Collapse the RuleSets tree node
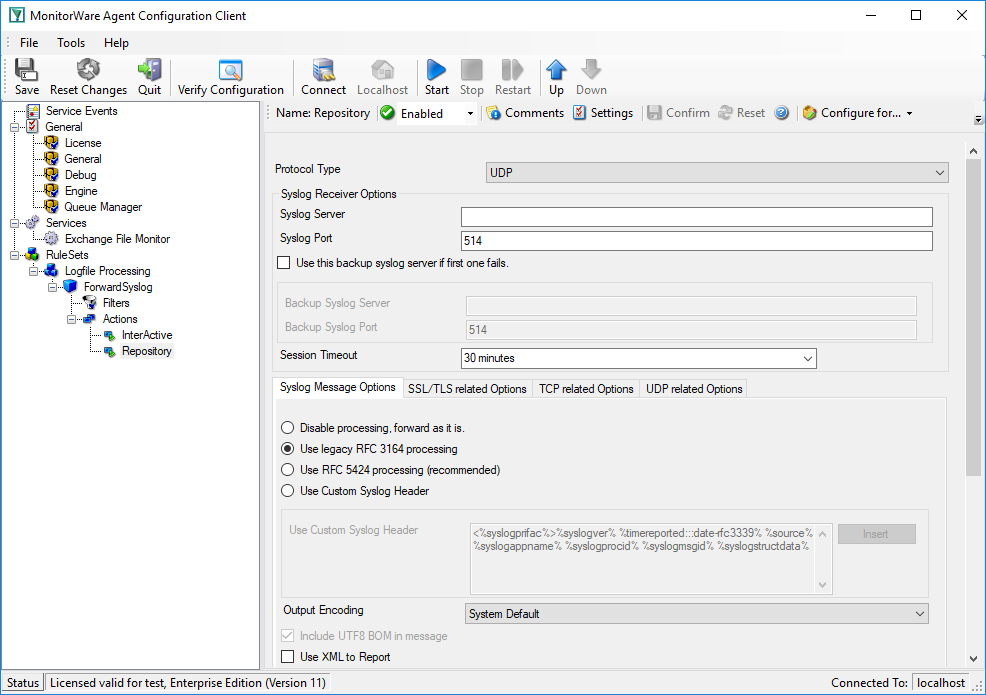 tap(14, 255)
